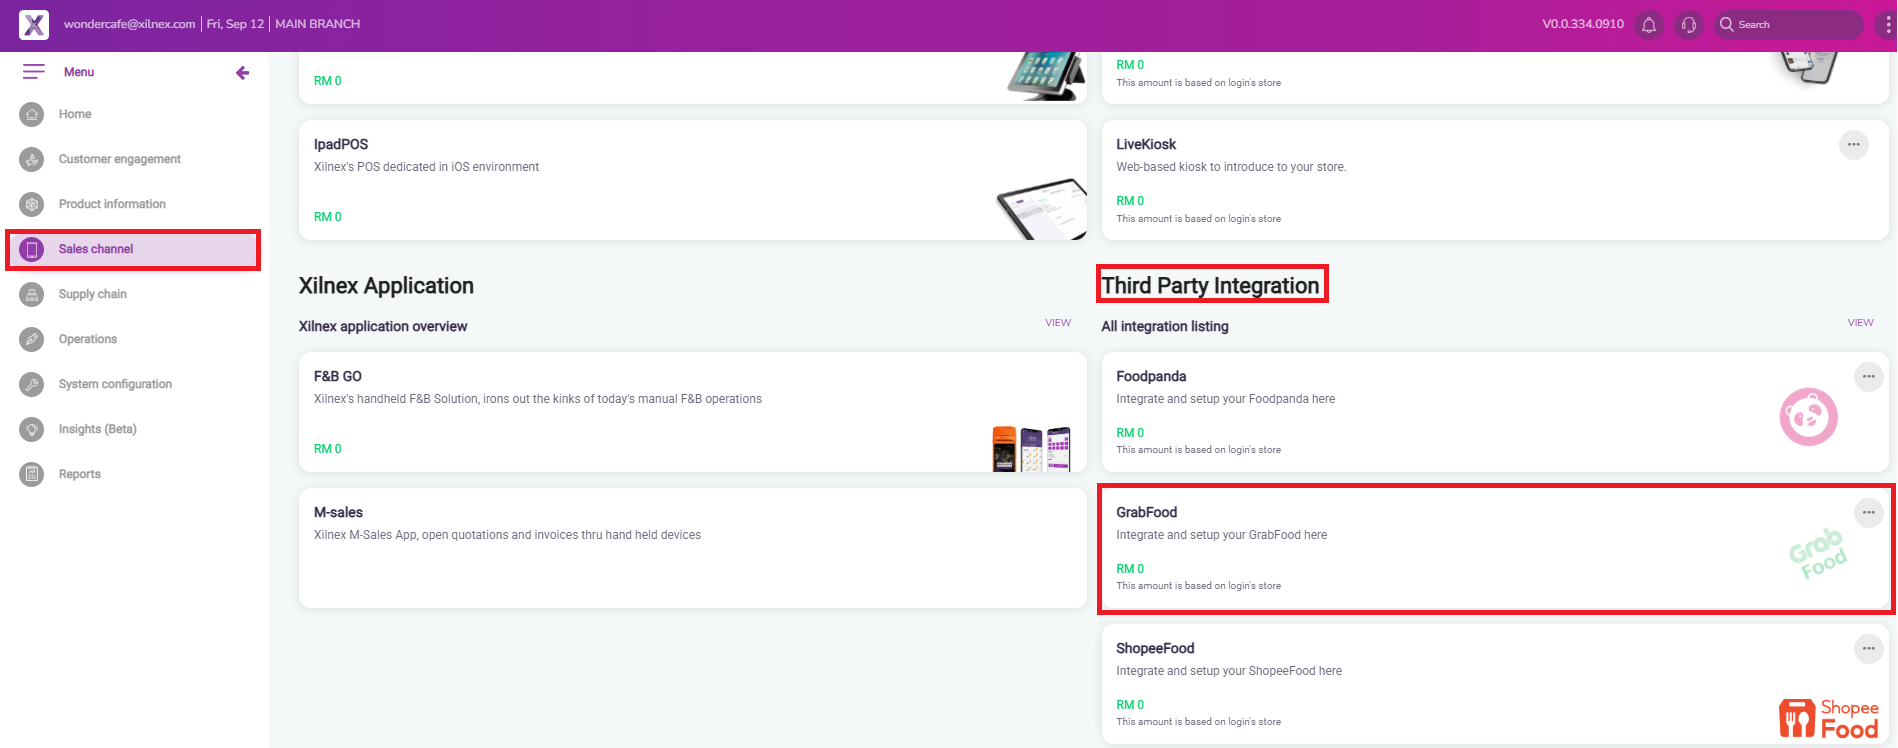The height and width of the screenshot is (748, 1898).
Task: Click the Home sidebar icon
Action: pyautogui.click(x=32, y=114)
